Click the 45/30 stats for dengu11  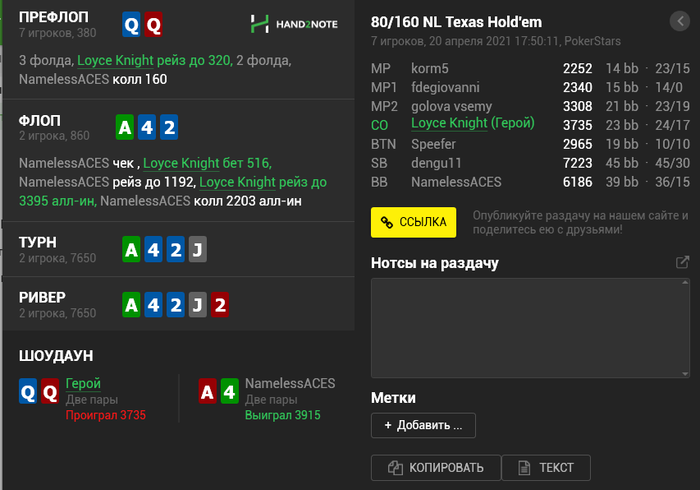click(x=672, y=163)
